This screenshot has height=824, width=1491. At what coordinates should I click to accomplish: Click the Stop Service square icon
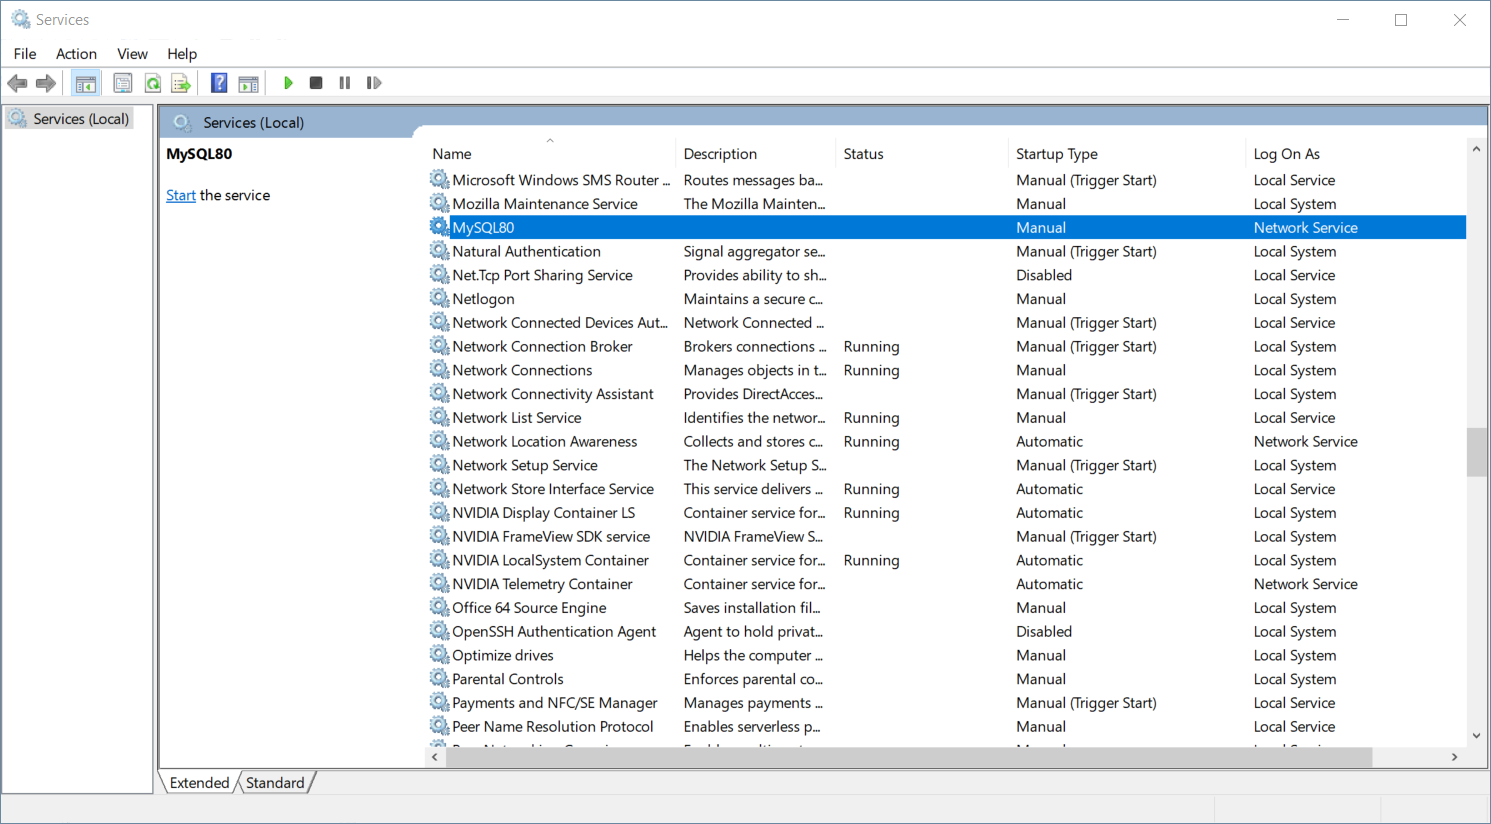coord(316,83)
